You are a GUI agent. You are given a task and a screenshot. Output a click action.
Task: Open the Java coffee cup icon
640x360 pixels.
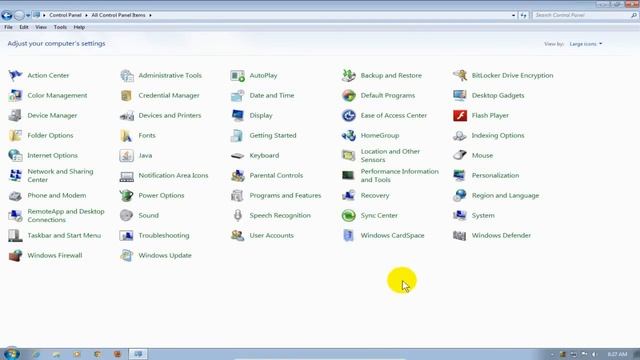[127, 156]
